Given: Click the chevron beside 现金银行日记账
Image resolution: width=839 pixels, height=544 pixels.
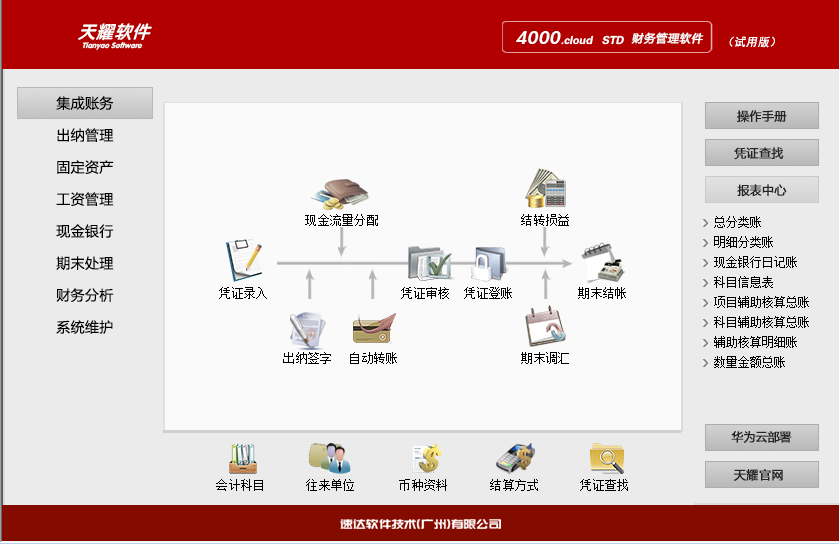Looking at the screenshot, I should click(x=705, y=263).
